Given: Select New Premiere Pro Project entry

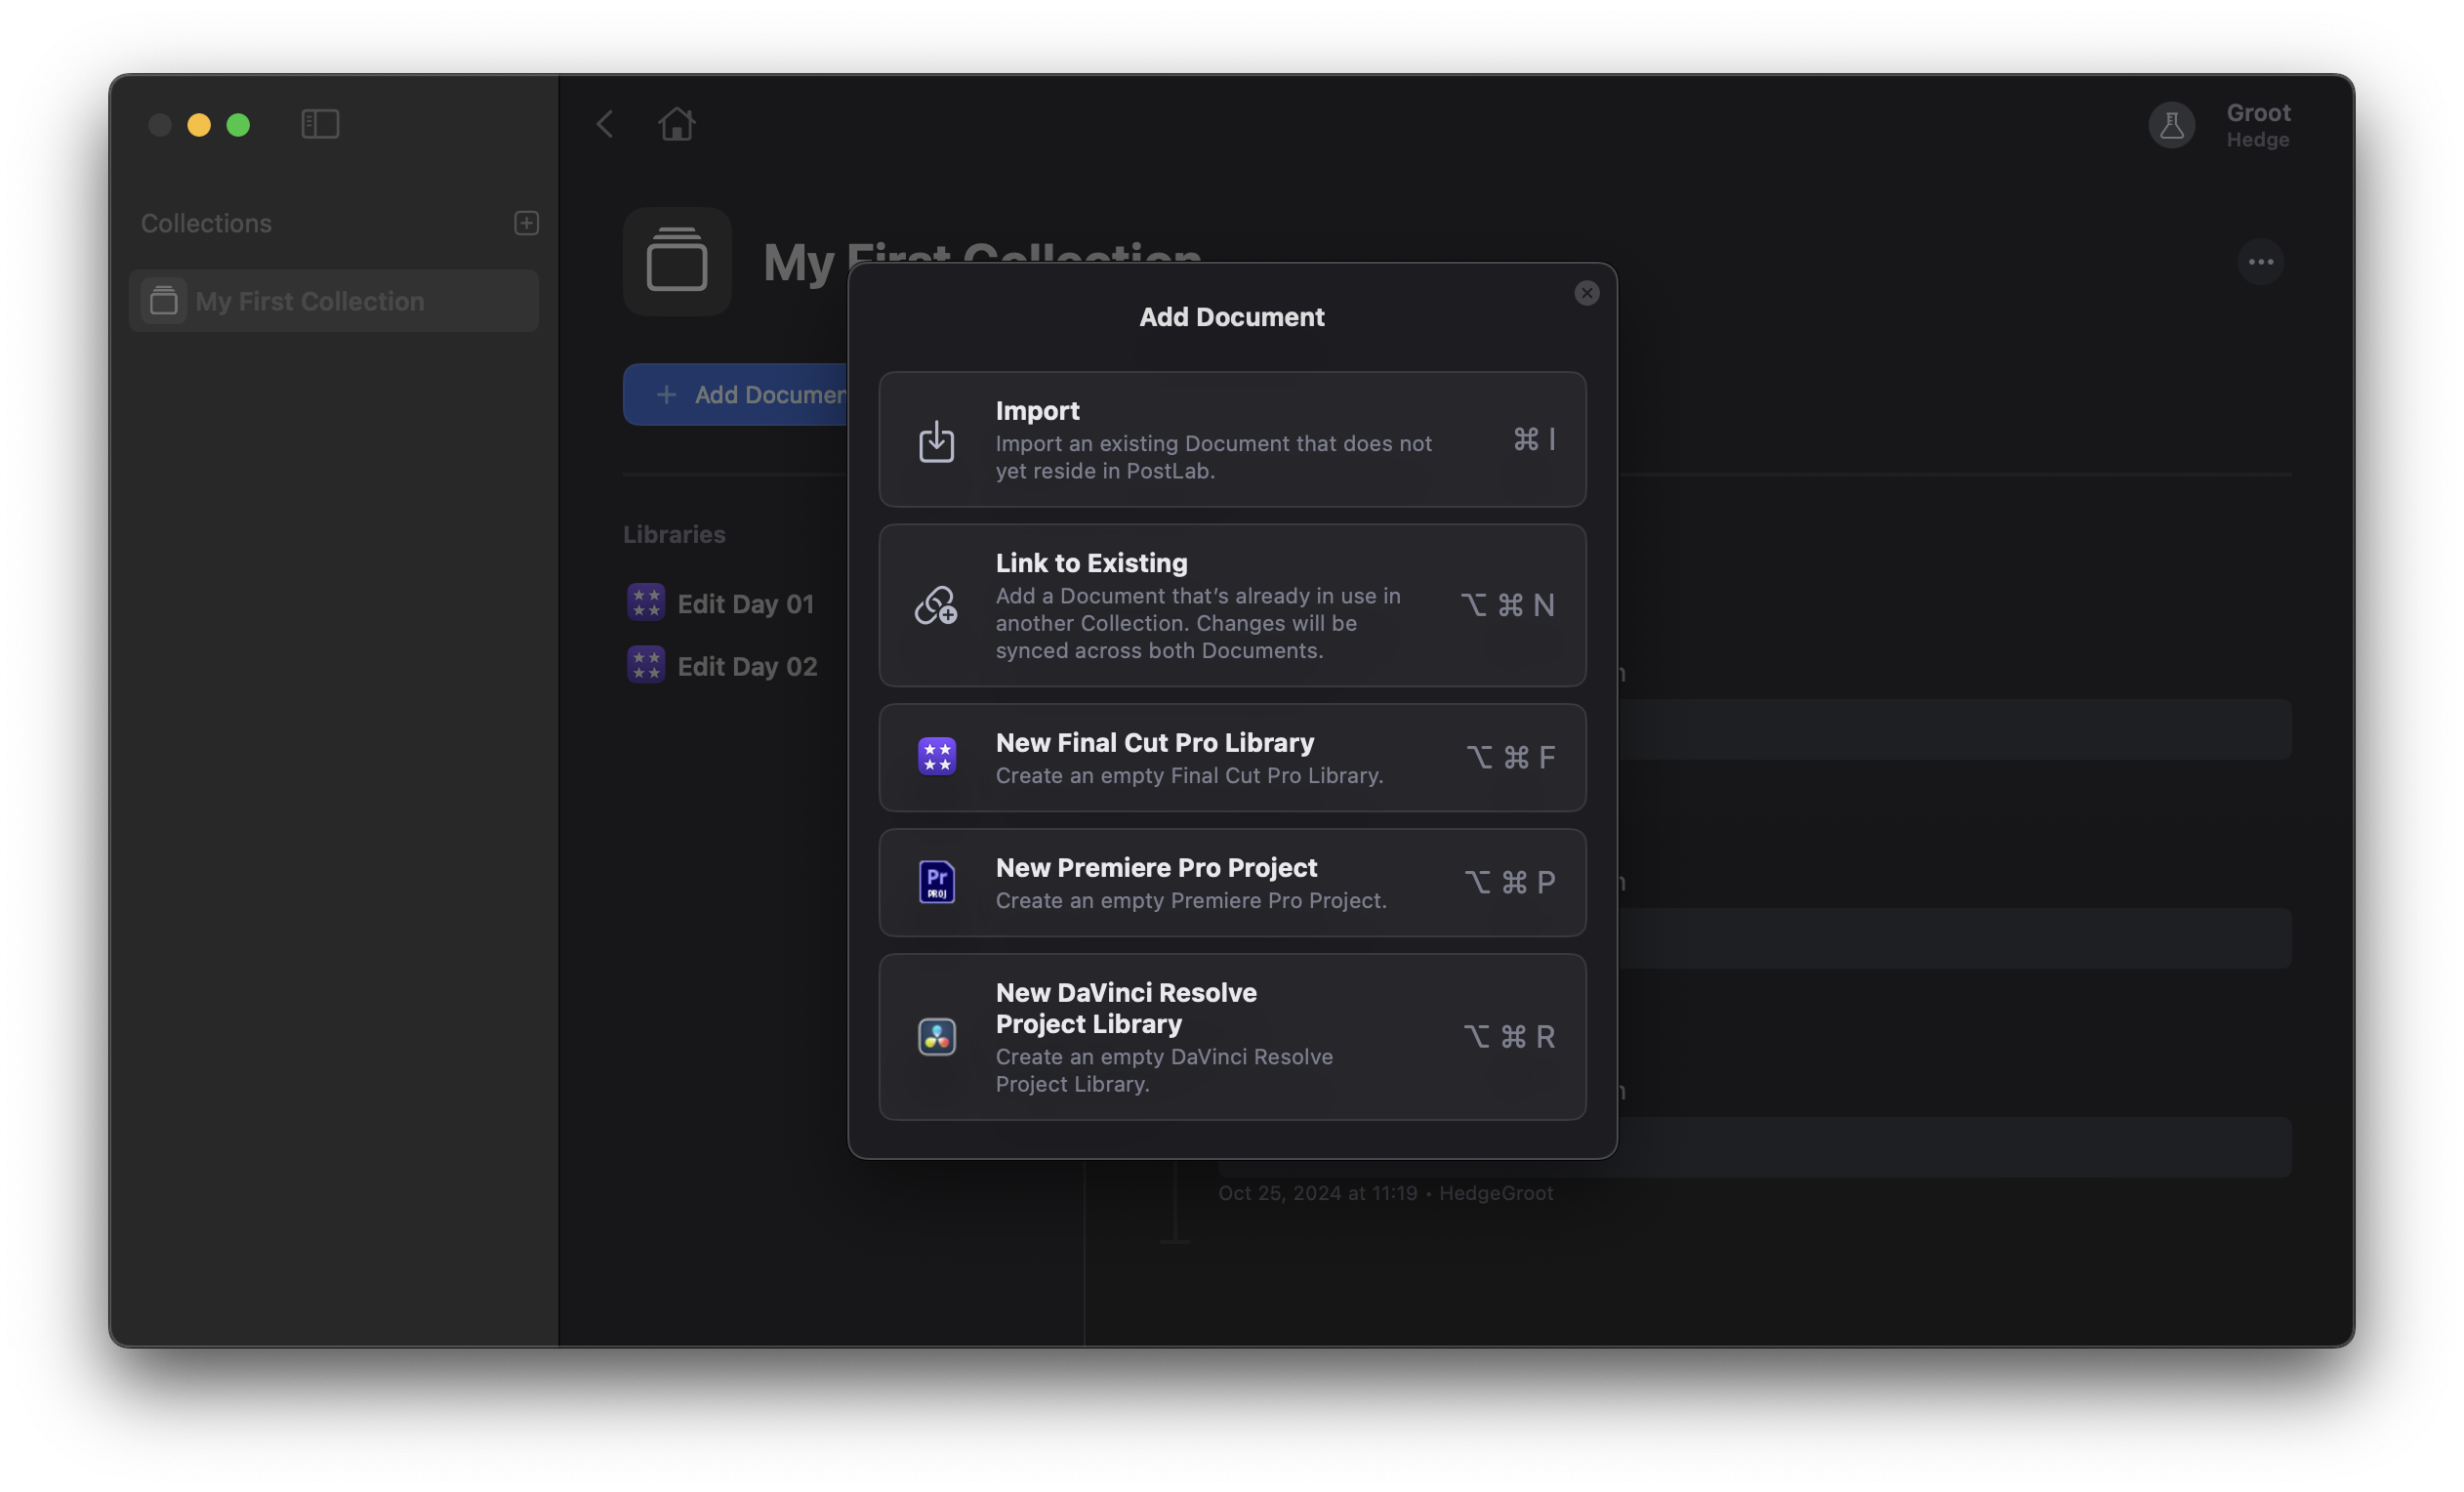Looking at the screenshot, I should click(1231, 882).
